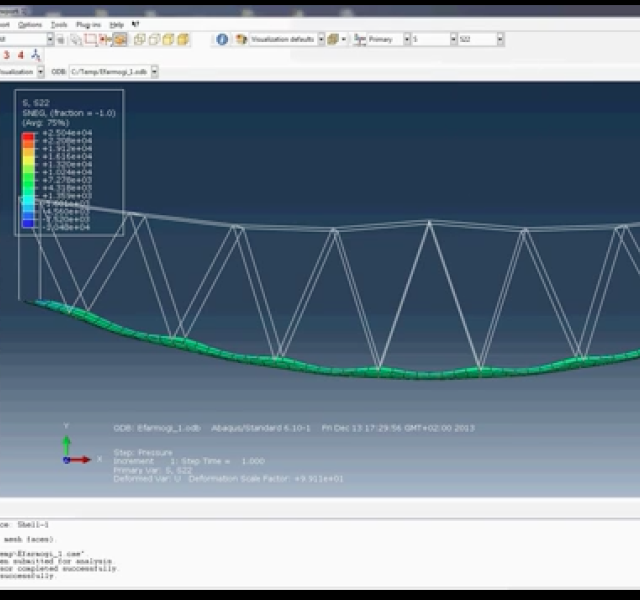
Task: Open the Primary variable type dropdown
Action: 389,39
